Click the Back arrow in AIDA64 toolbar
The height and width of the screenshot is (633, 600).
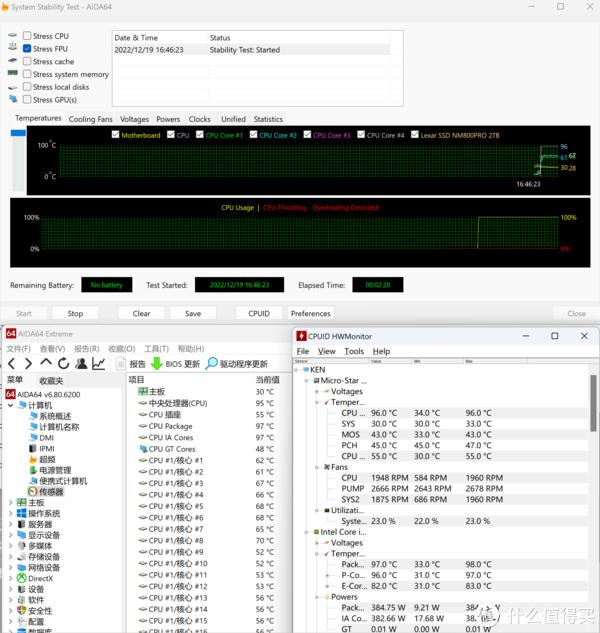coord(12,364)
